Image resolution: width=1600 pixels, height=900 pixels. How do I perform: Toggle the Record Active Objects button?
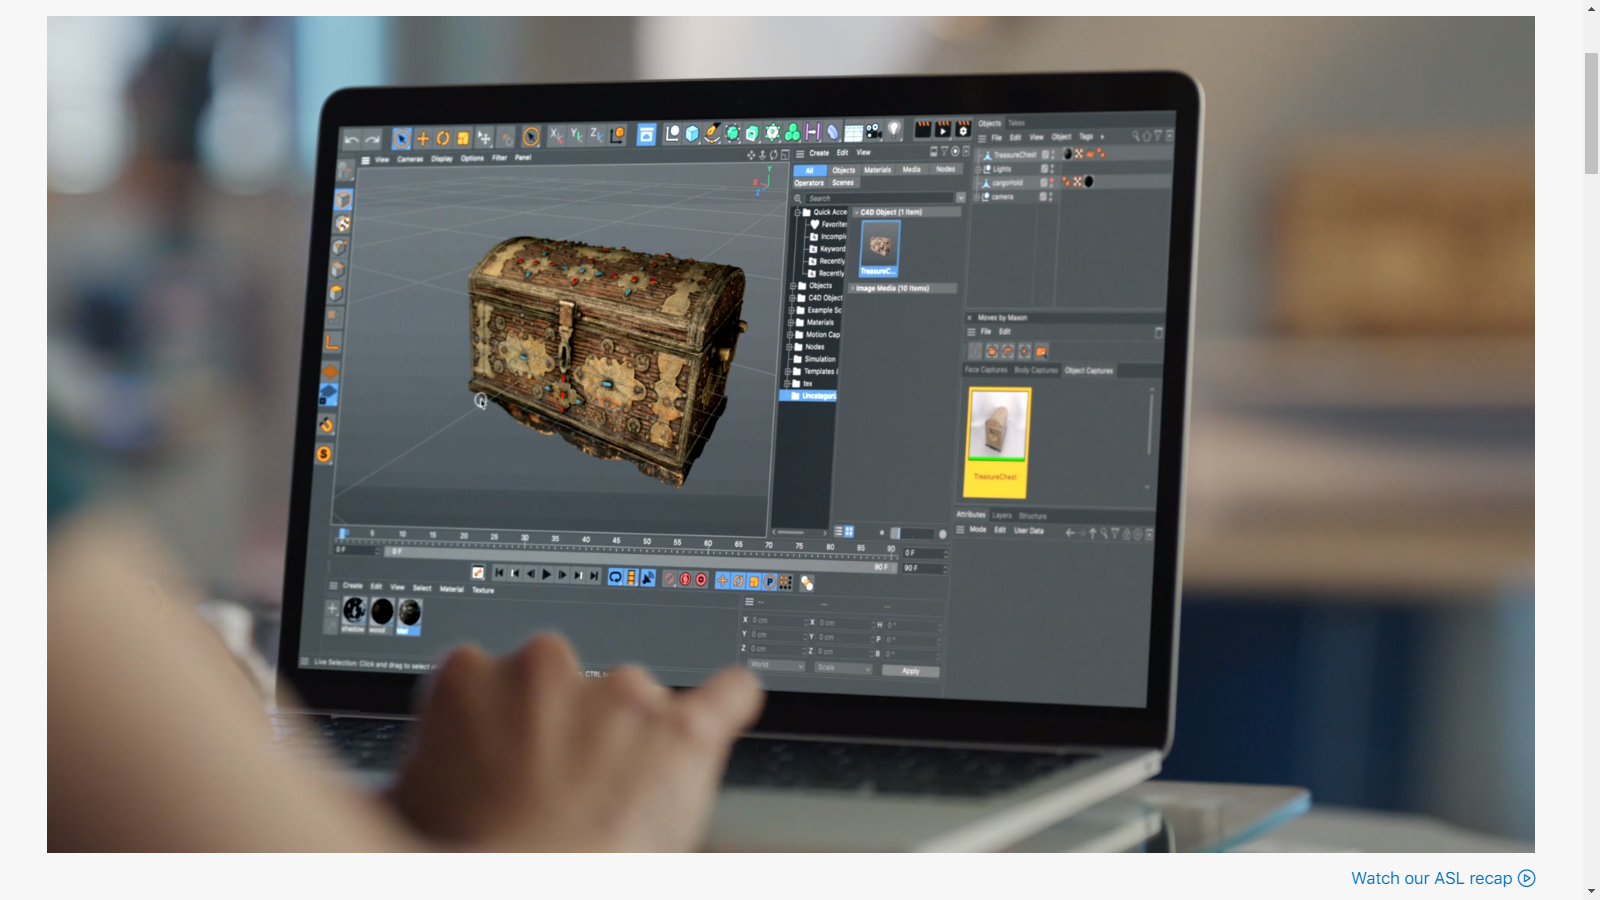[670, 579]
